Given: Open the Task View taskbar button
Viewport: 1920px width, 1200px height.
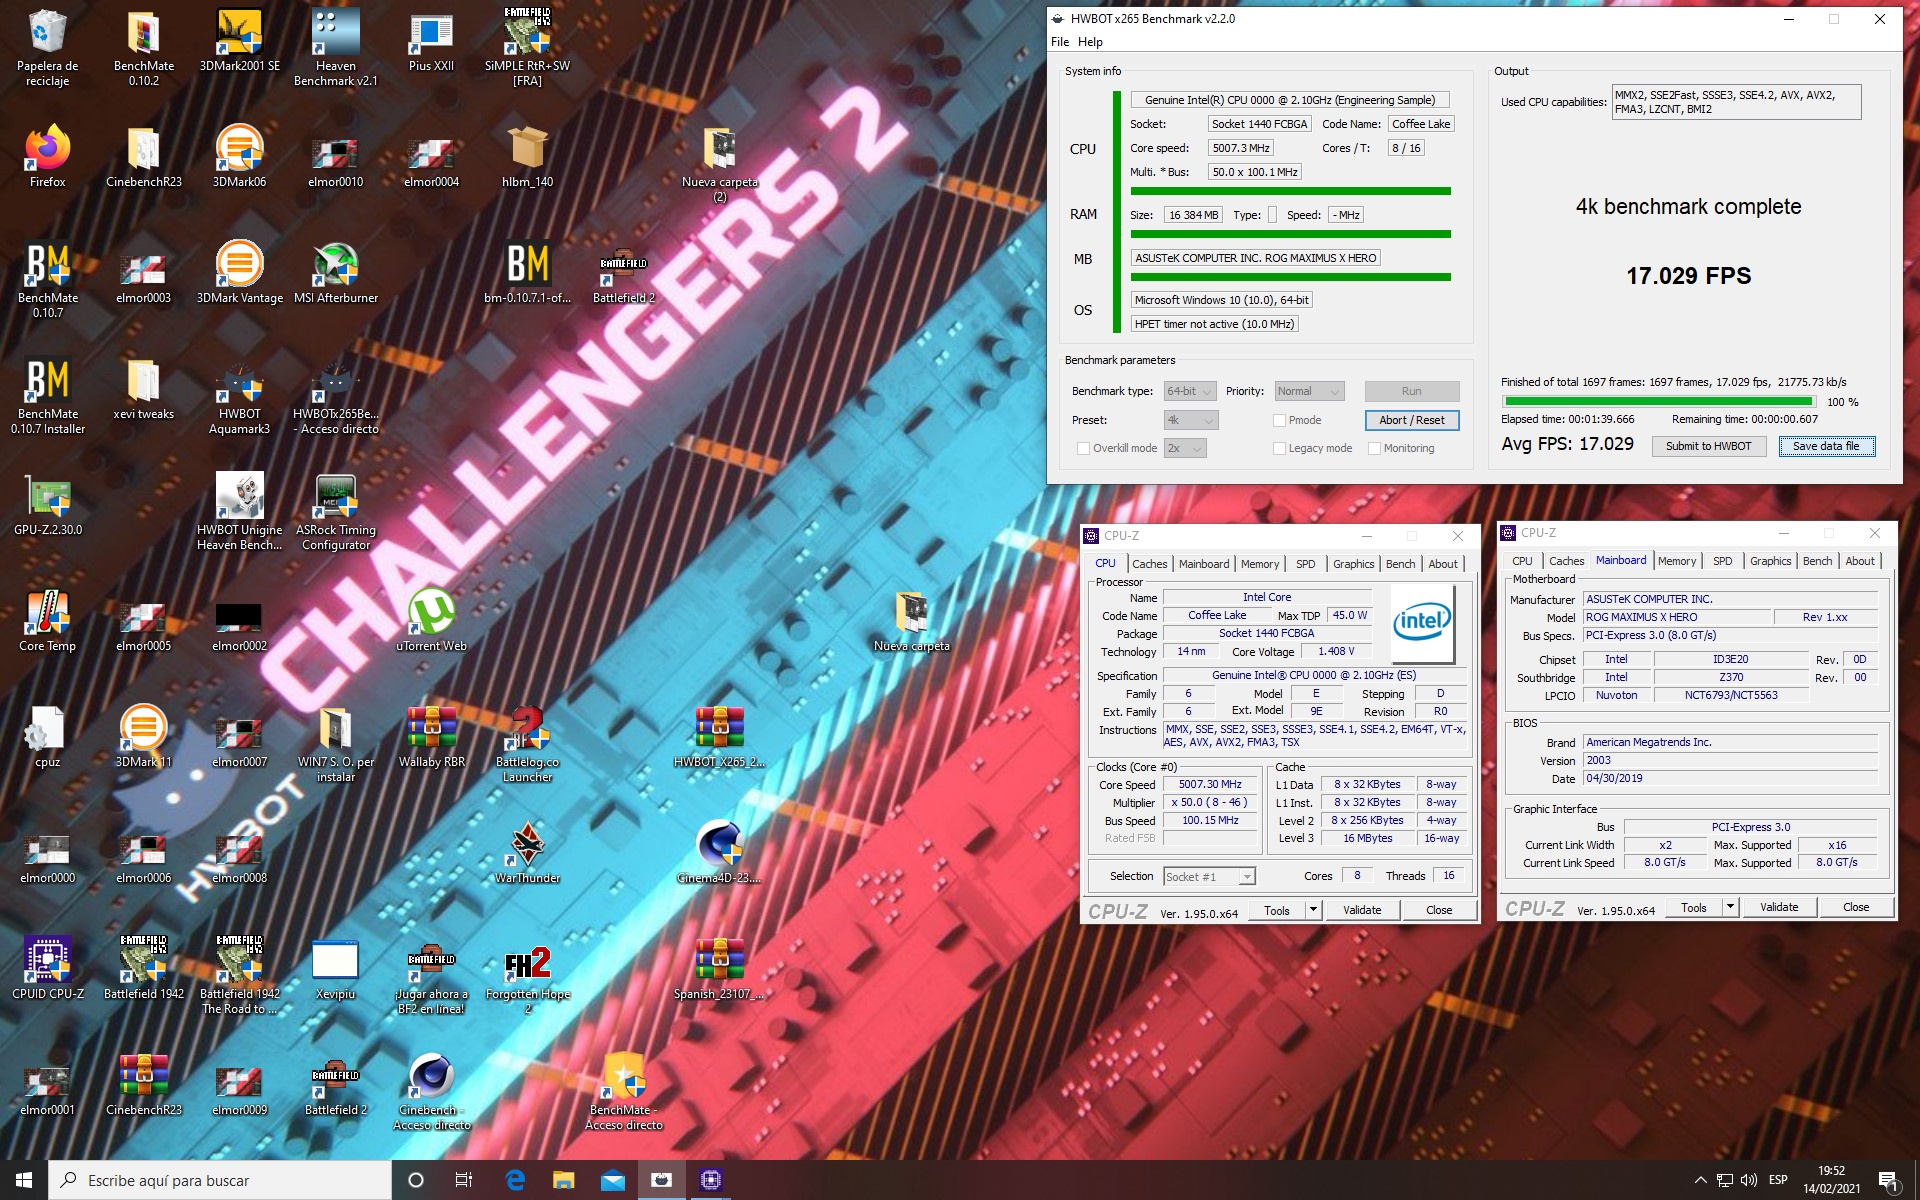Looking at the screenshot, I should click(x=464, y=1180).
